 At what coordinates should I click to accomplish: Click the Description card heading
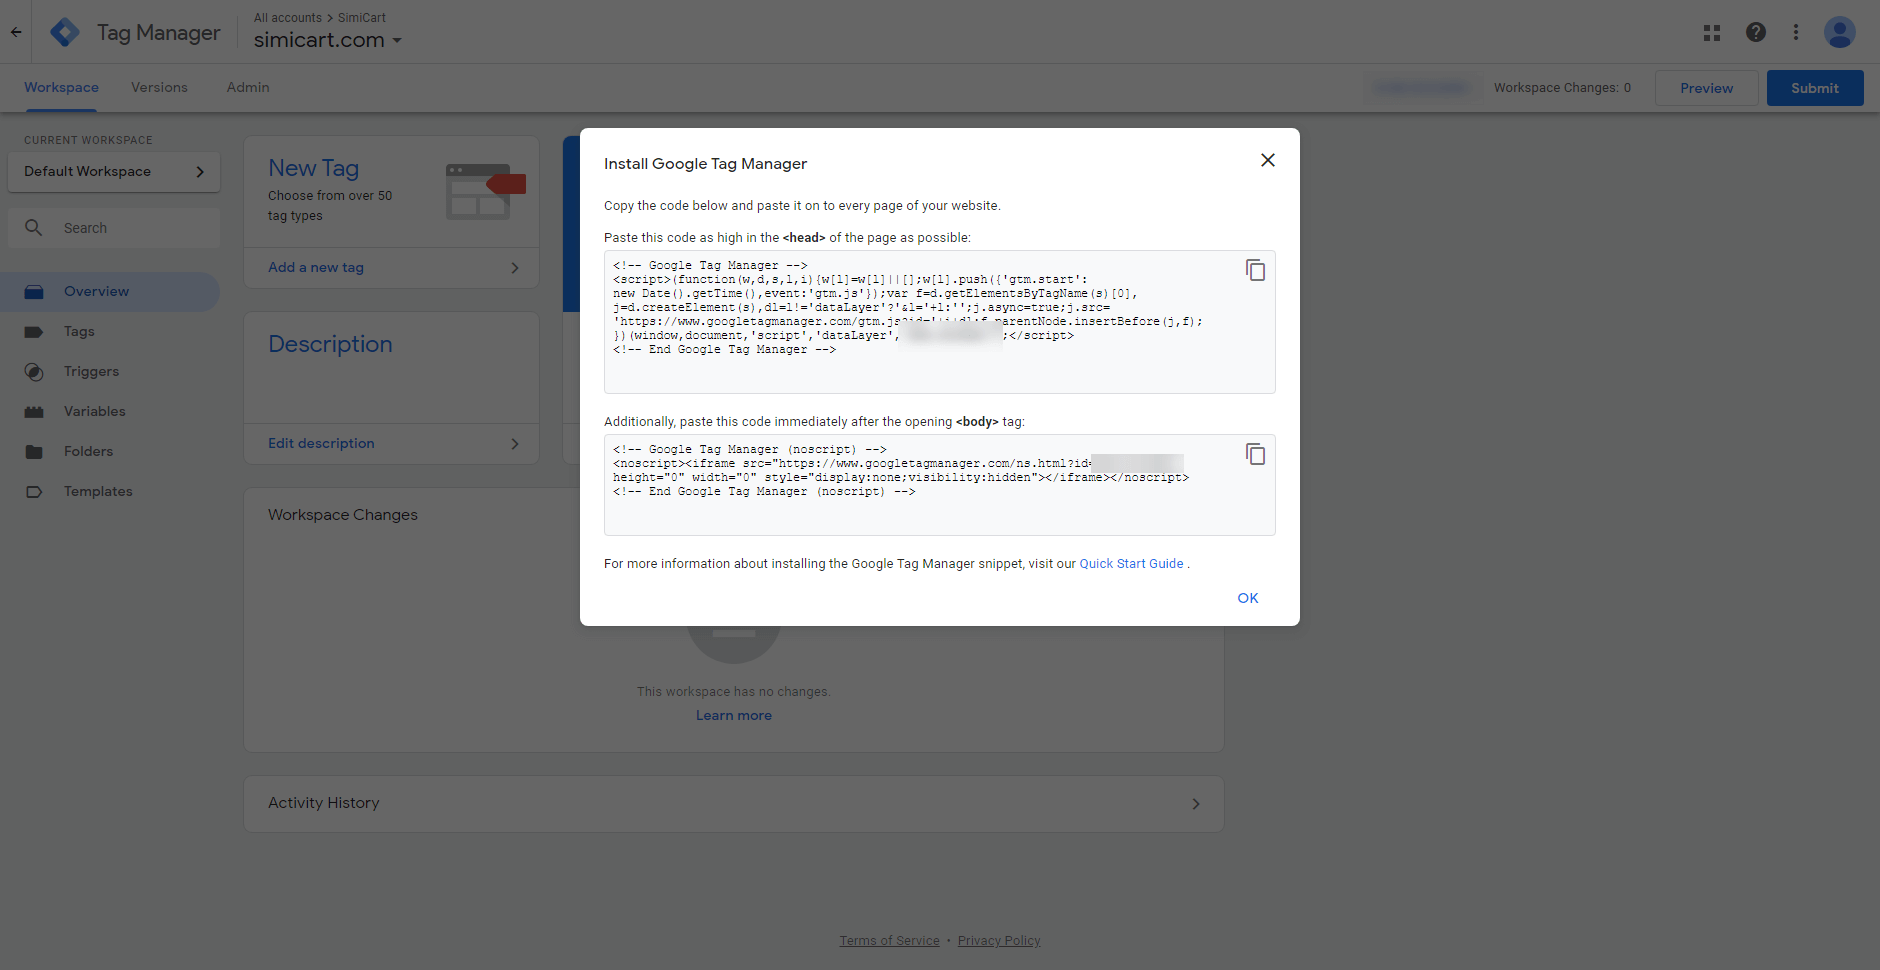point(330,344)
